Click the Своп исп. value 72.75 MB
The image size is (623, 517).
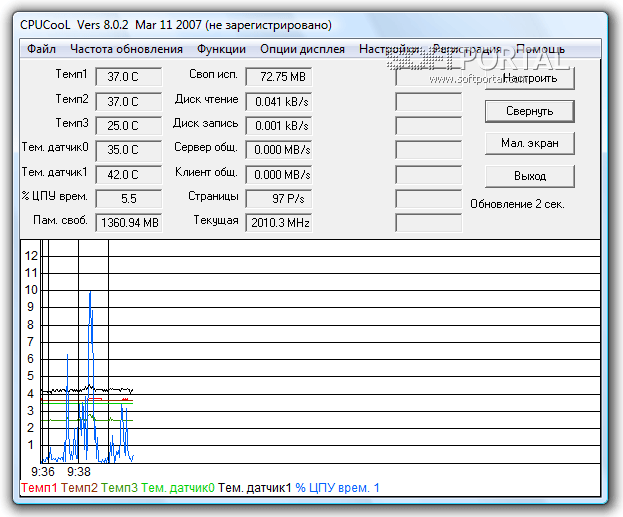pos(279,77)
